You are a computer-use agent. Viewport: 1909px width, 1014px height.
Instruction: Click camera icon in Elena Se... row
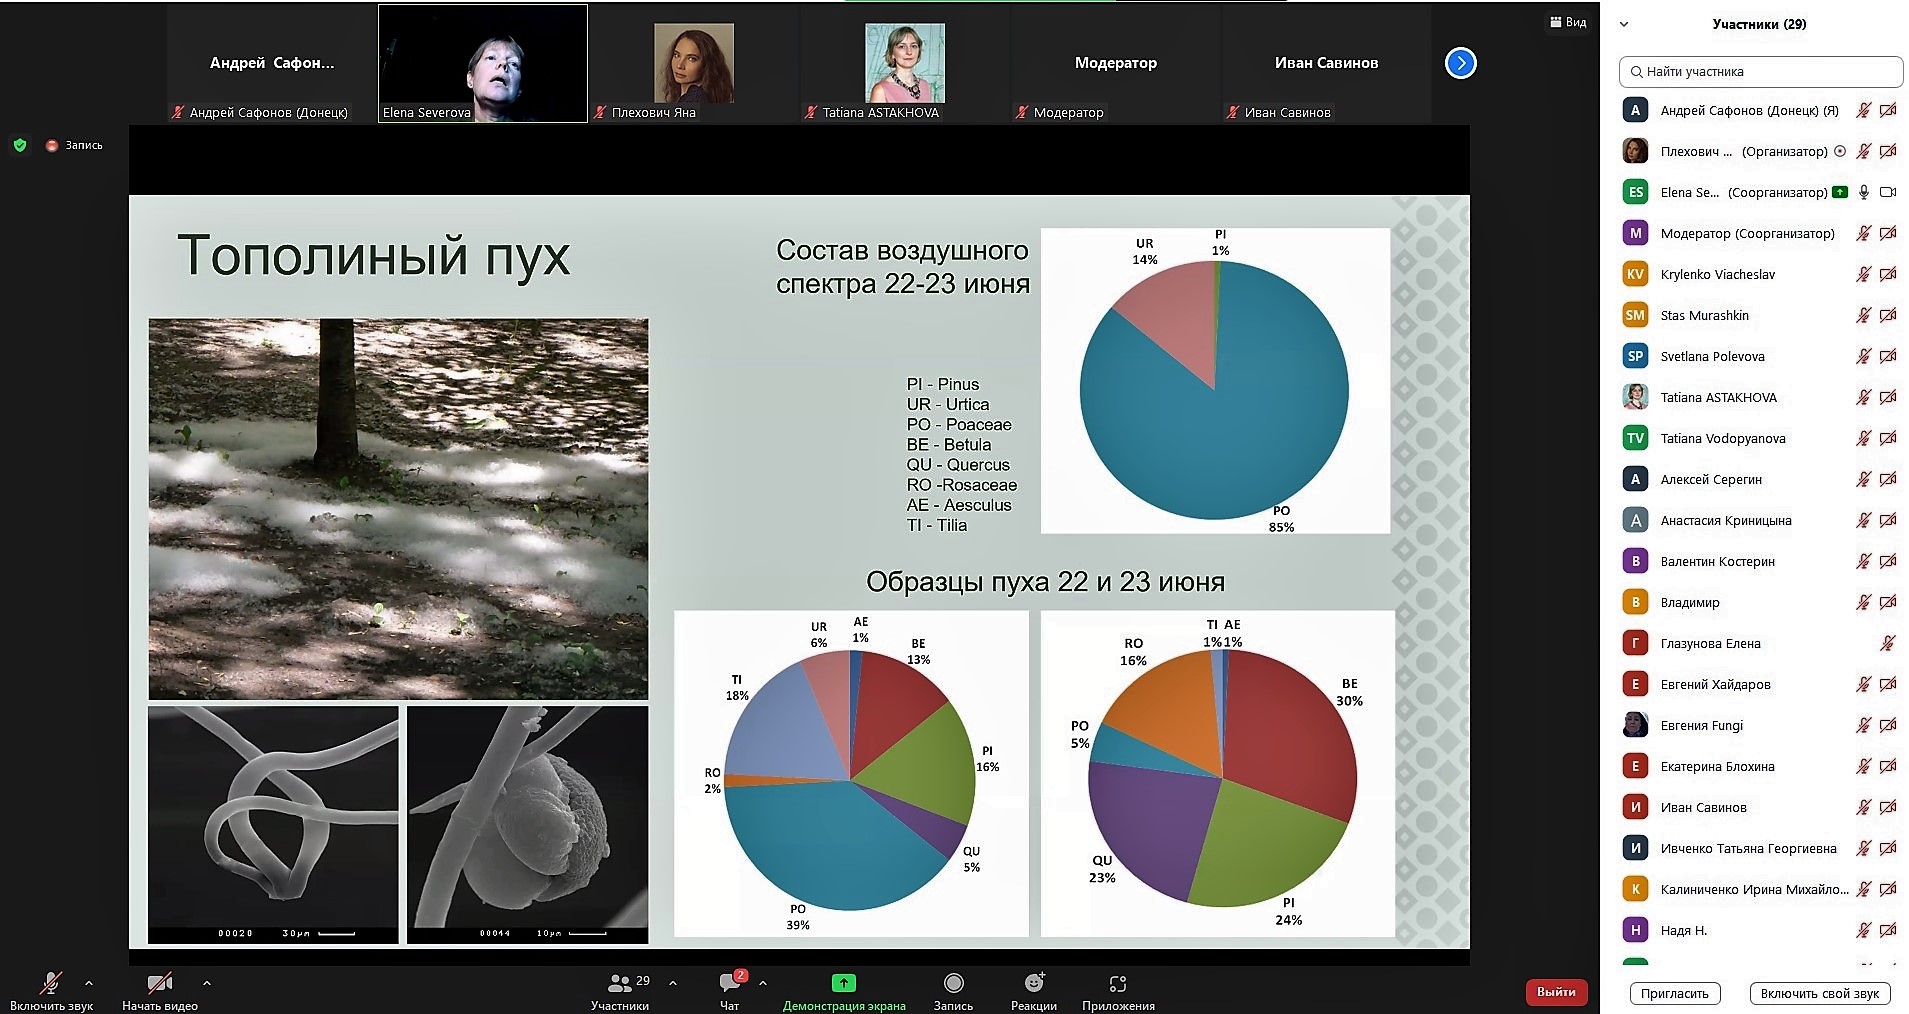pos(1888,193)
